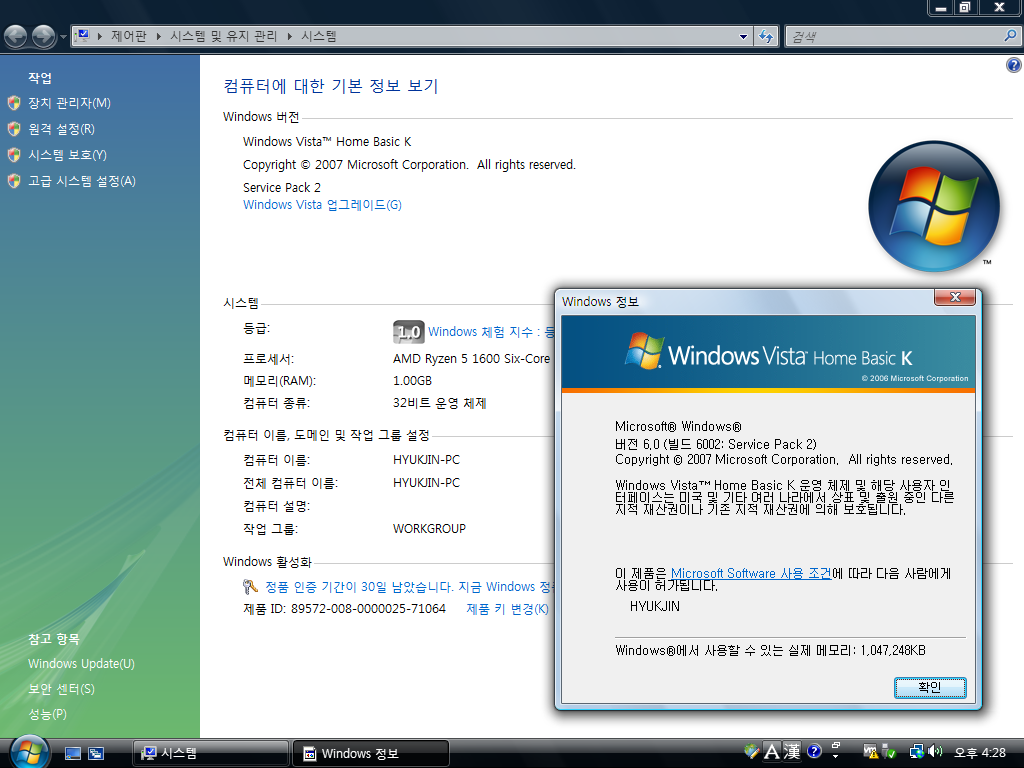Expand arrow before 제어판 breadcrumb

tap(100, 37)
